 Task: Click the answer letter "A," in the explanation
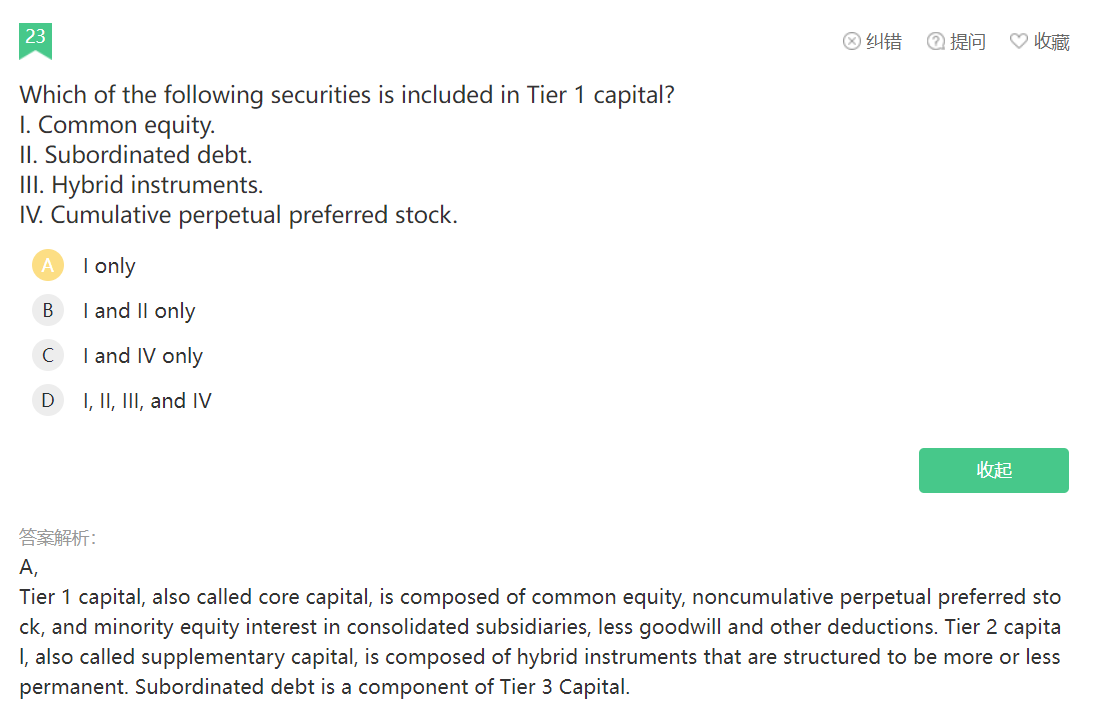click(x=28, y=568)
